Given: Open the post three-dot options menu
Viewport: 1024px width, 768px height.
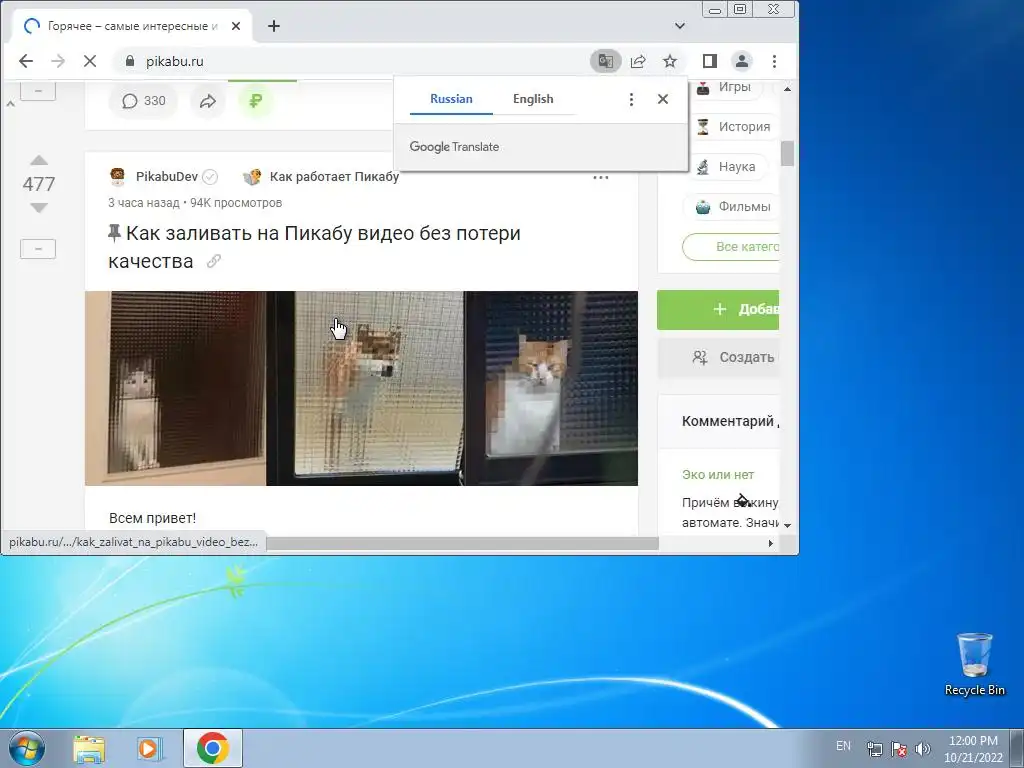Looking at the screenshot, I should 600,177.
